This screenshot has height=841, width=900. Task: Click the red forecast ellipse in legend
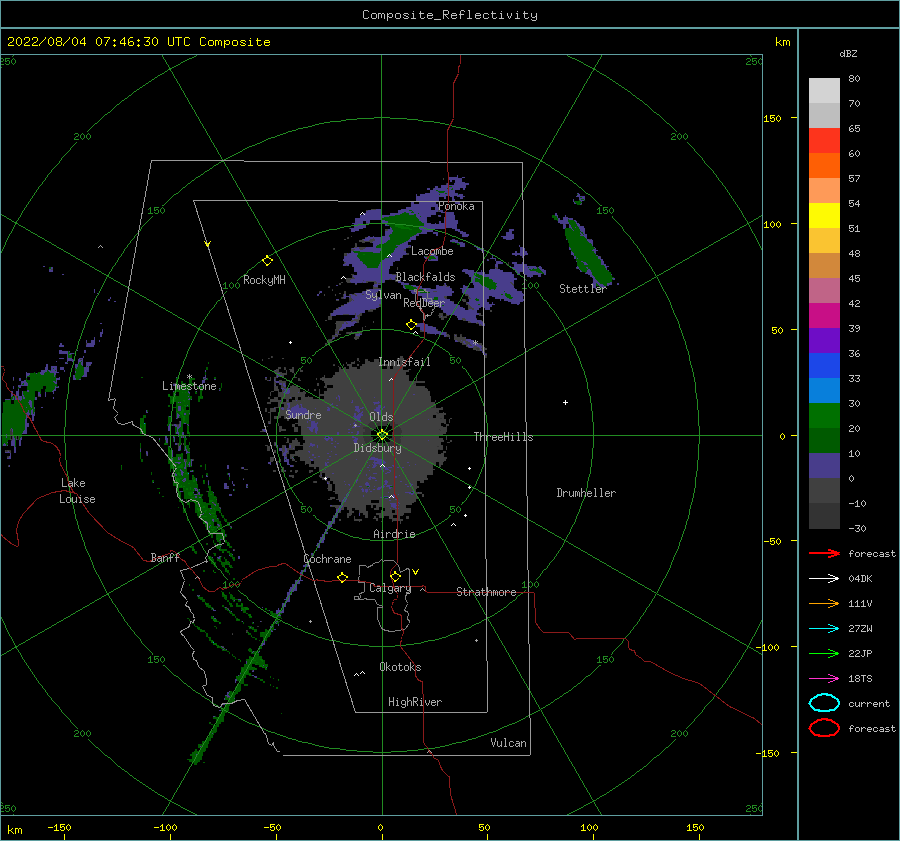pos(824,728)
